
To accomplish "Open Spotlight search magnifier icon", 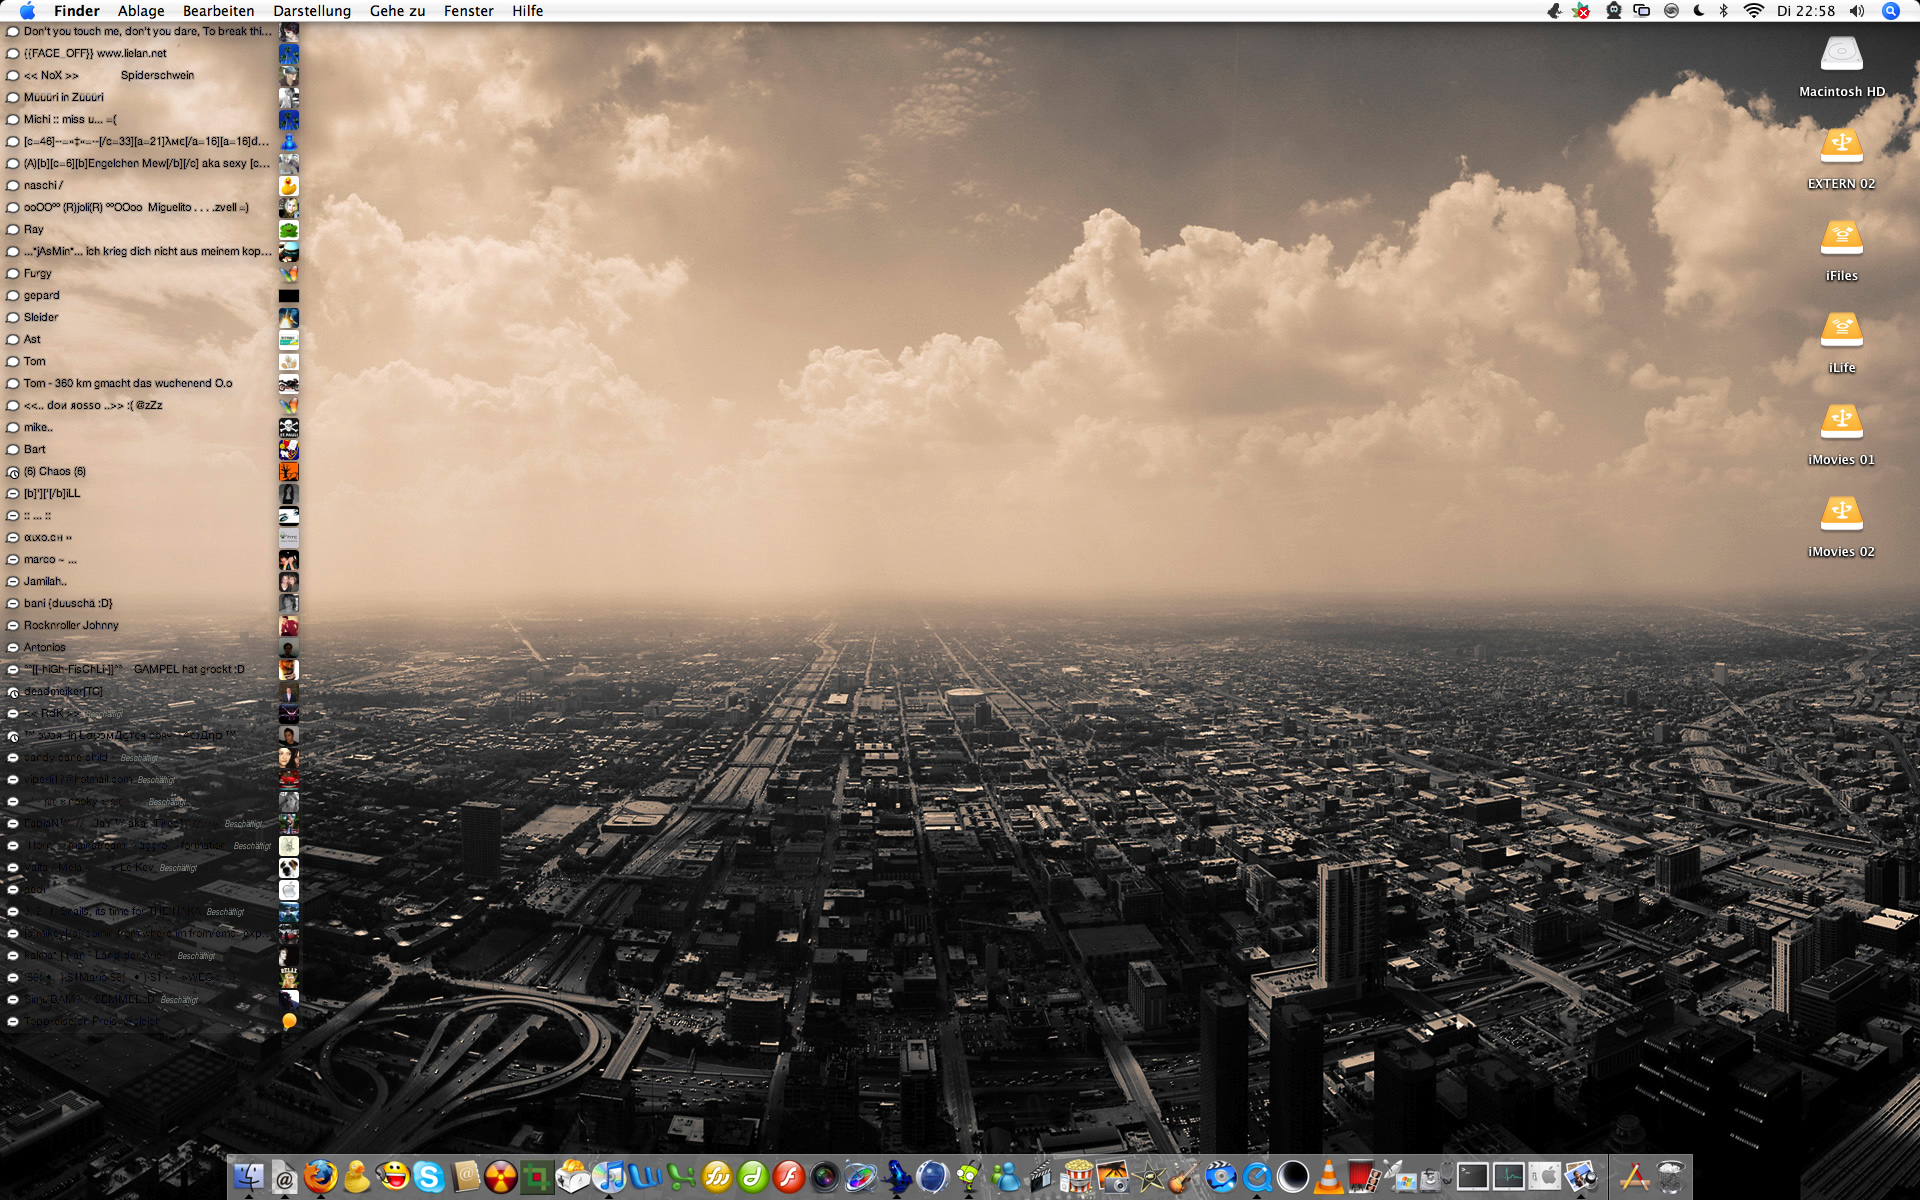I will (1890, 11).
